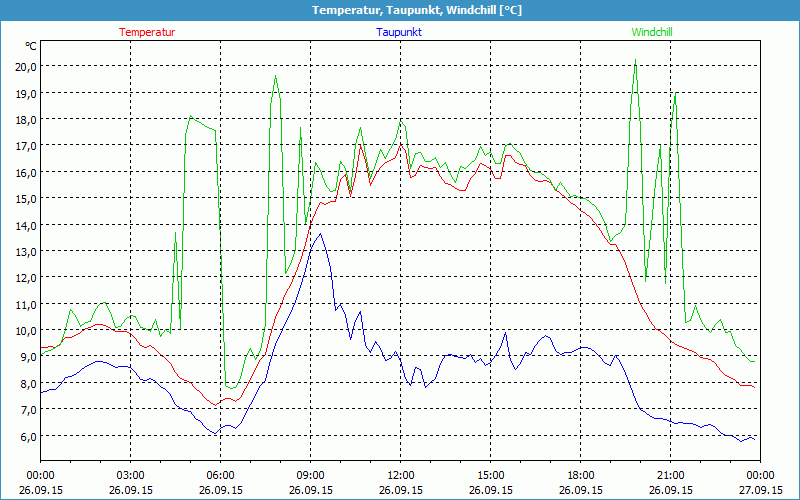
Task: Click the '12:00' time axis label
Action: point(401,476)
